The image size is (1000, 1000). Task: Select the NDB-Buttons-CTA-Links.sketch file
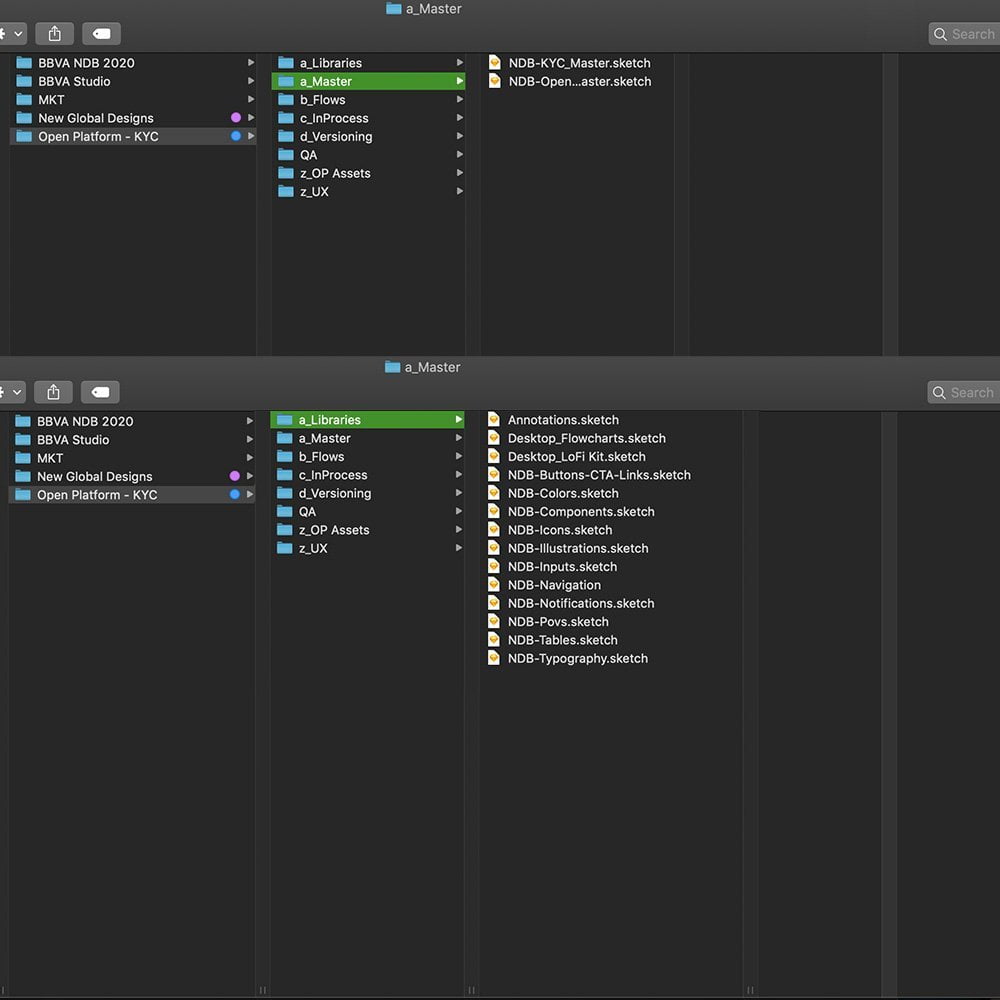point(598,475)
